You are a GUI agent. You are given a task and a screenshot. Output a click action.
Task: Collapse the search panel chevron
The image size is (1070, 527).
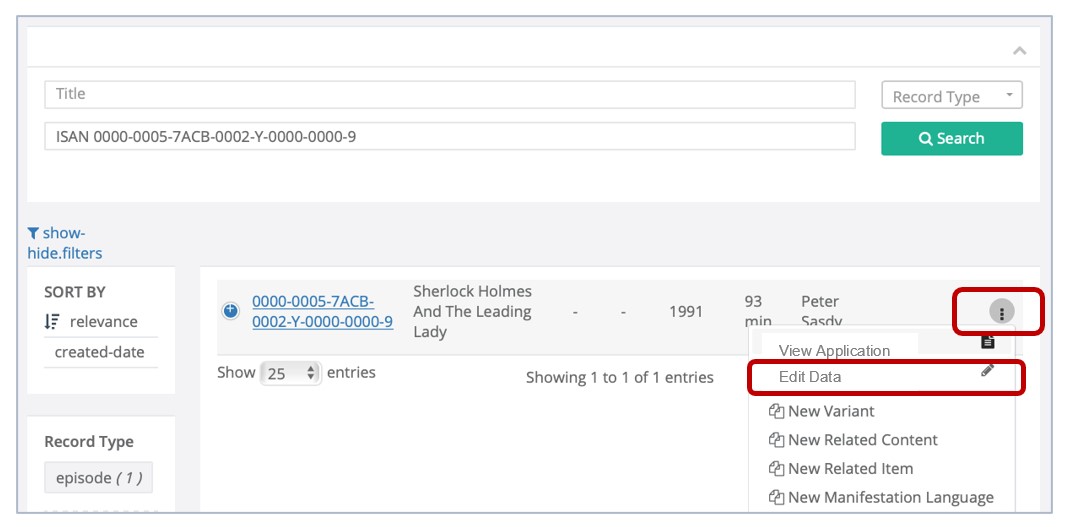click(x=1020, y=51)
